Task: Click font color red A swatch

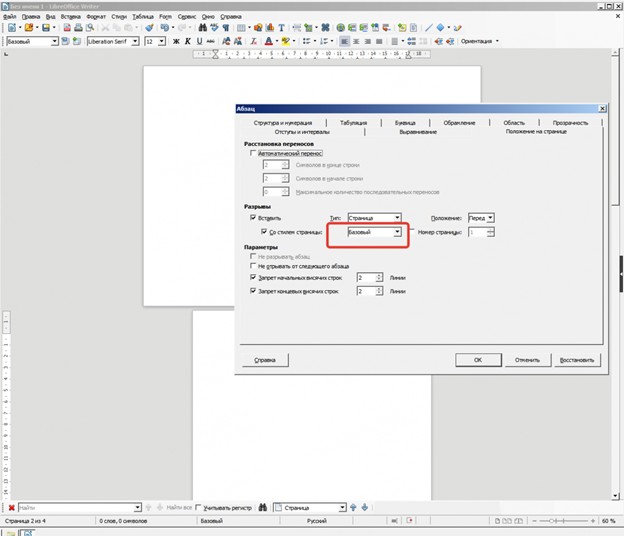Action: 269,41
